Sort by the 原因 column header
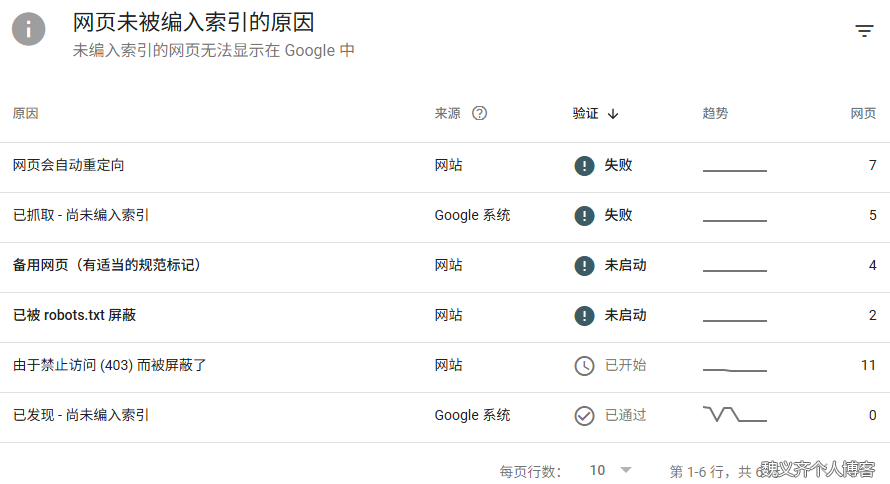The image size is (890, 484). (26, 113)
